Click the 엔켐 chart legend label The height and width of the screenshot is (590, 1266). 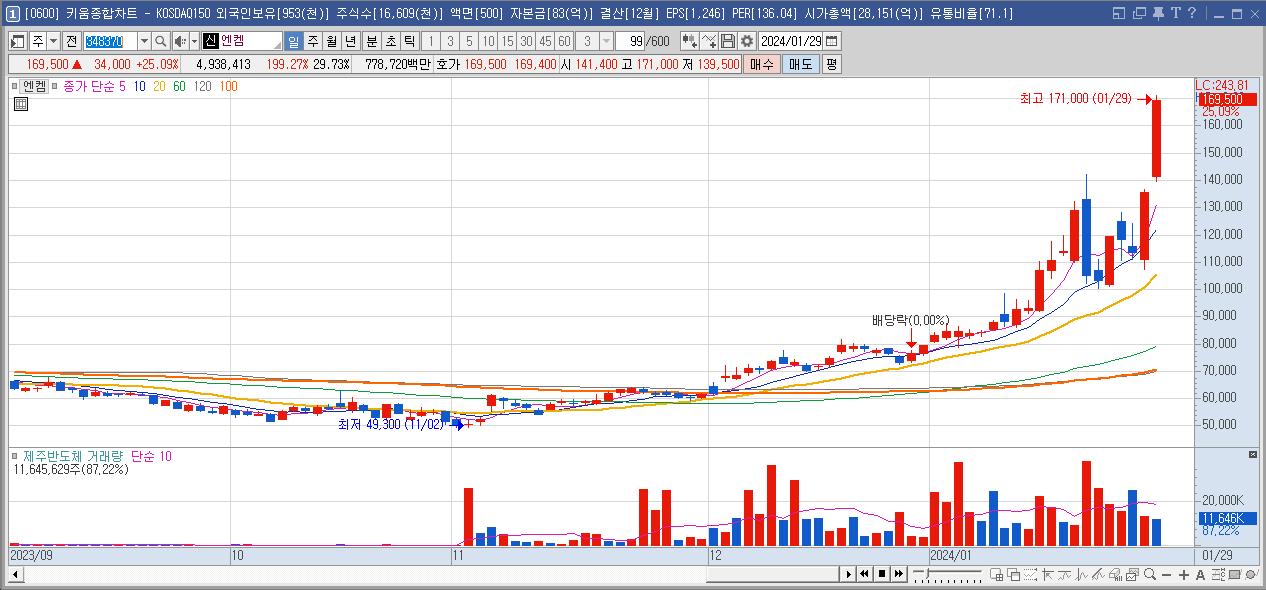point(34,87)
